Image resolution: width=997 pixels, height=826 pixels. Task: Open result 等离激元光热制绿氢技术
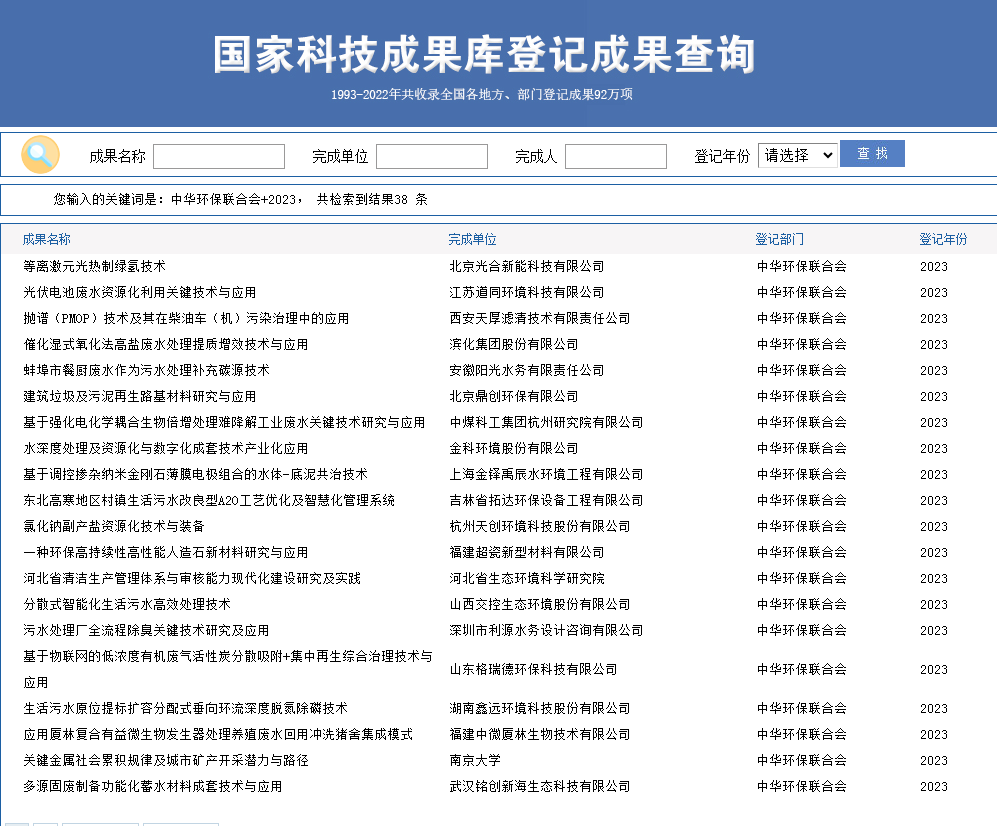click(x=94, y=266)
